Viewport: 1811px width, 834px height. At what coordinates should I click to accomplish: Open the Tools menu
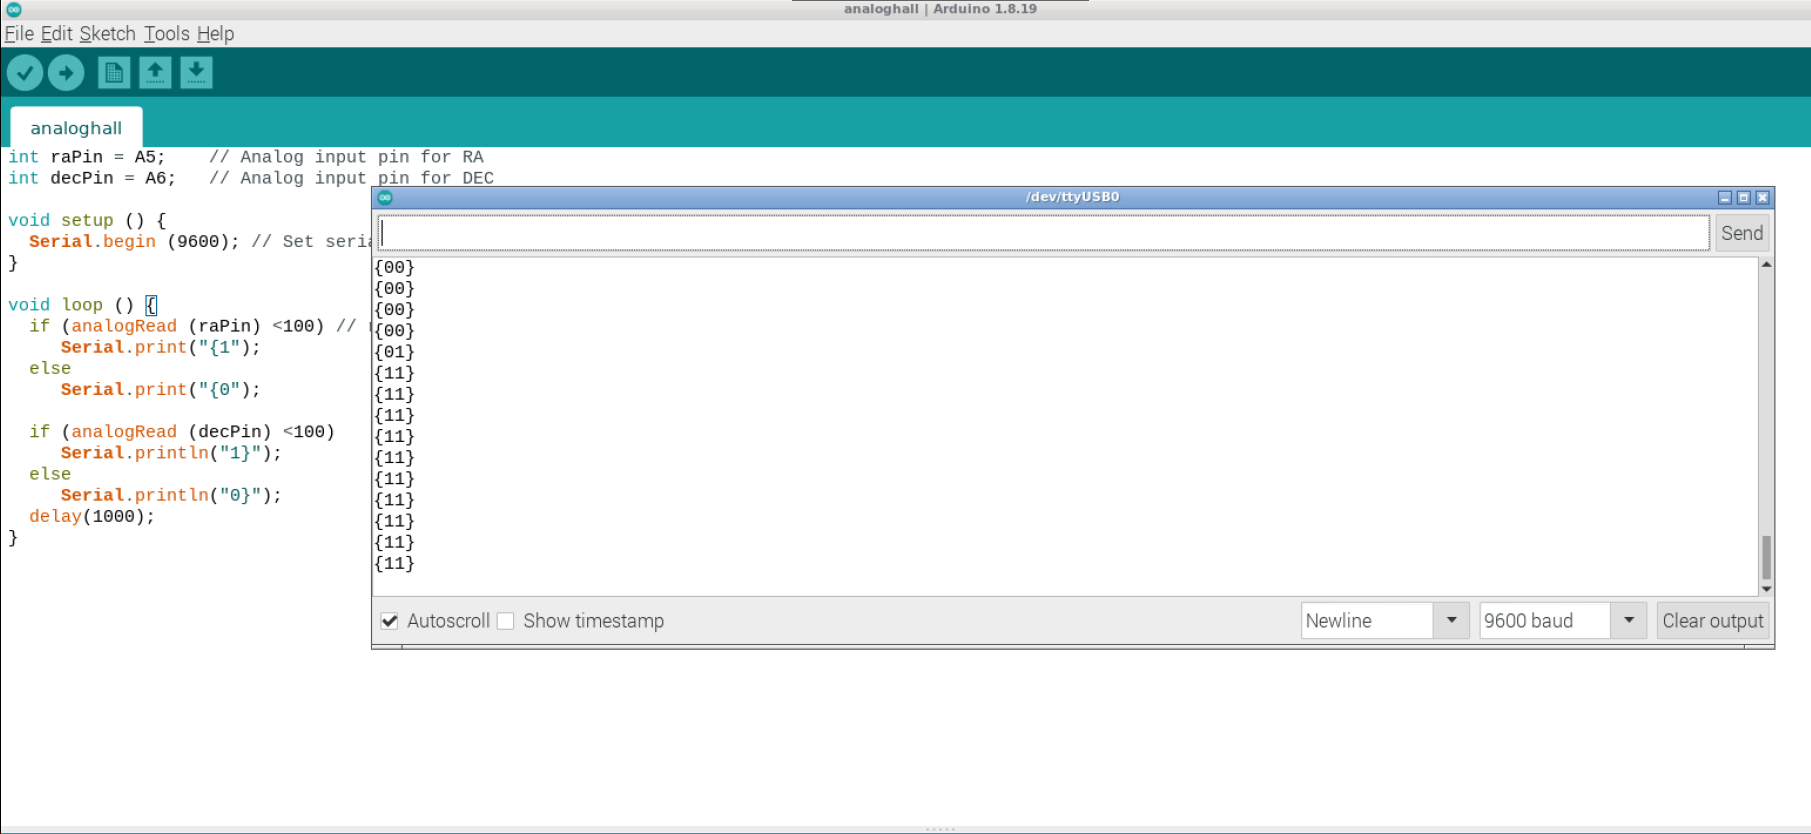[x=166, y=34]
